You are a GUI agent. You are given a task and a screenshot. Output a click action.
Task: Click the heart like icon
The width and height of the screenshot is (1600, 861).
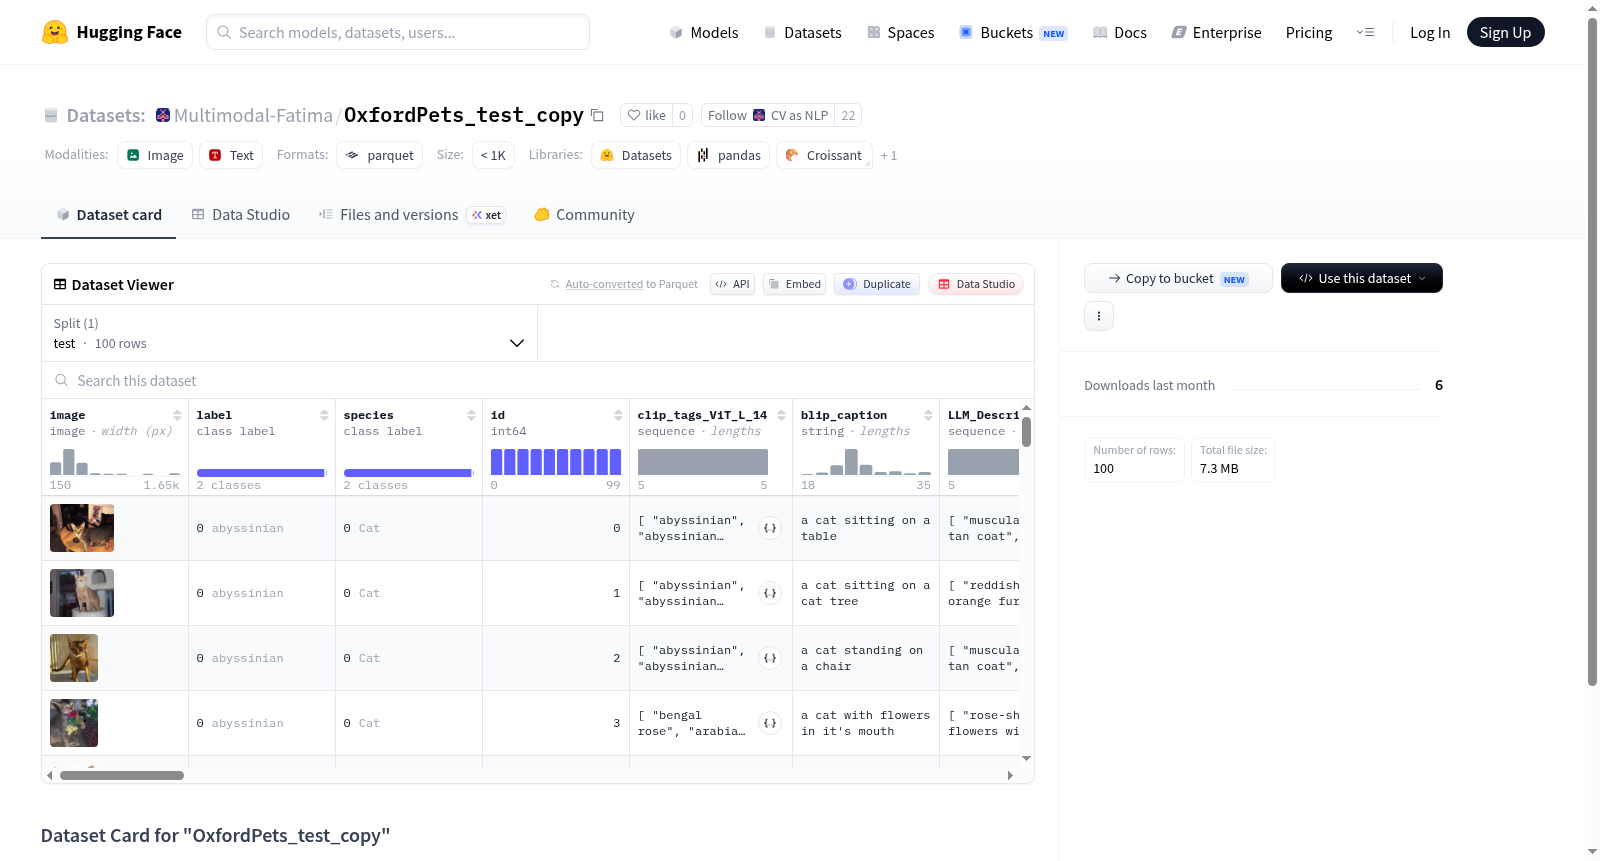(634, 115)
